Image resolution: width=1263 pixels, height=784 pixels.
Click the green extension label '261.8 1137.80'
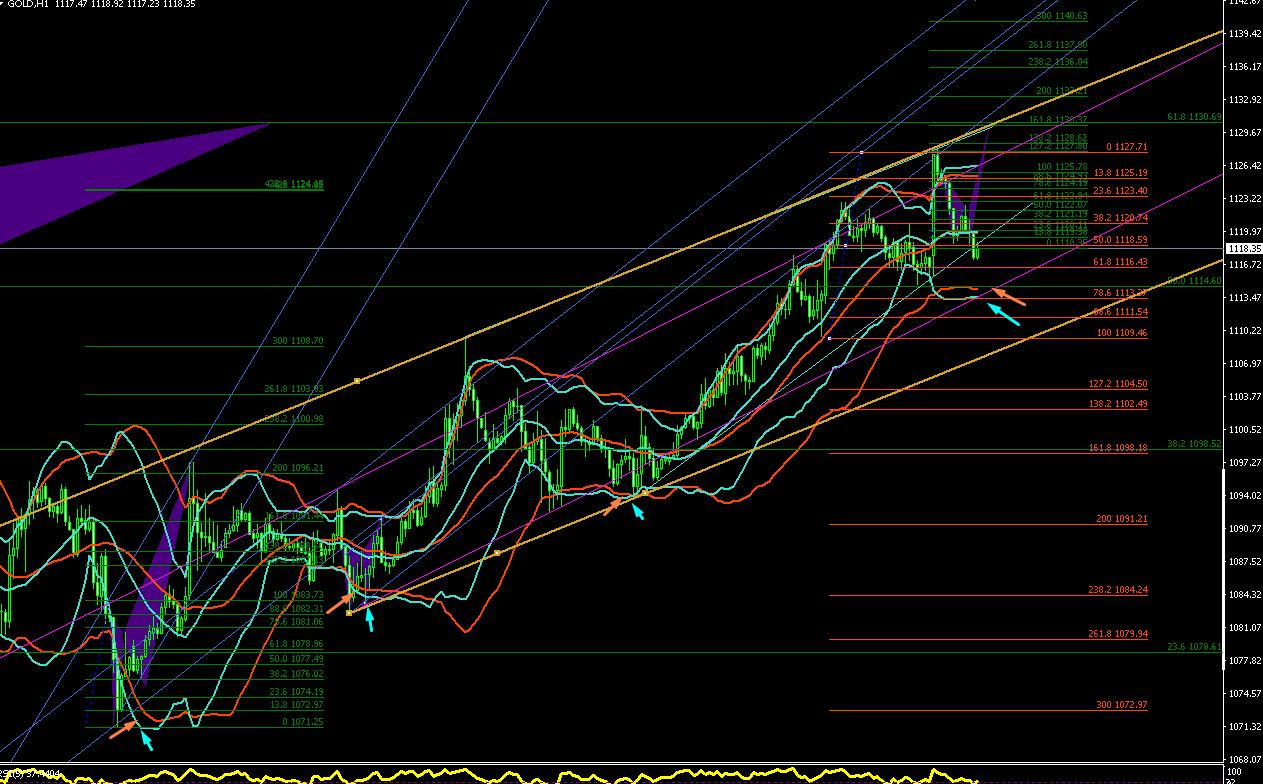1058,45
